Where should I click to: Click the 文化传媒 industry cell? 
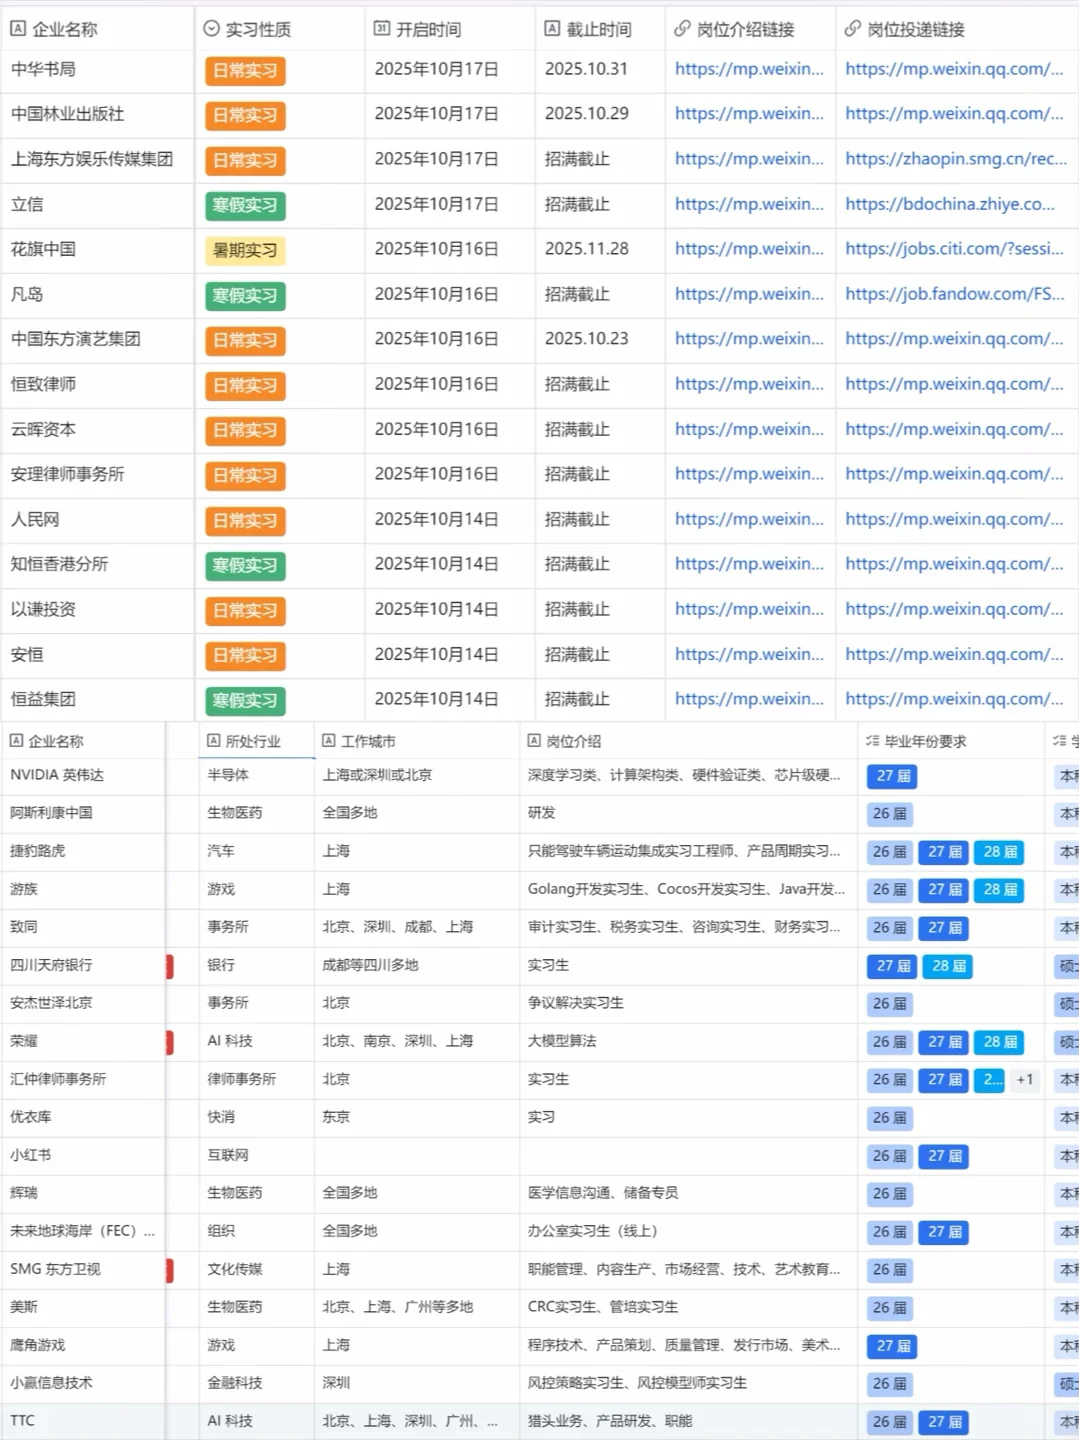click(257, 1269)
